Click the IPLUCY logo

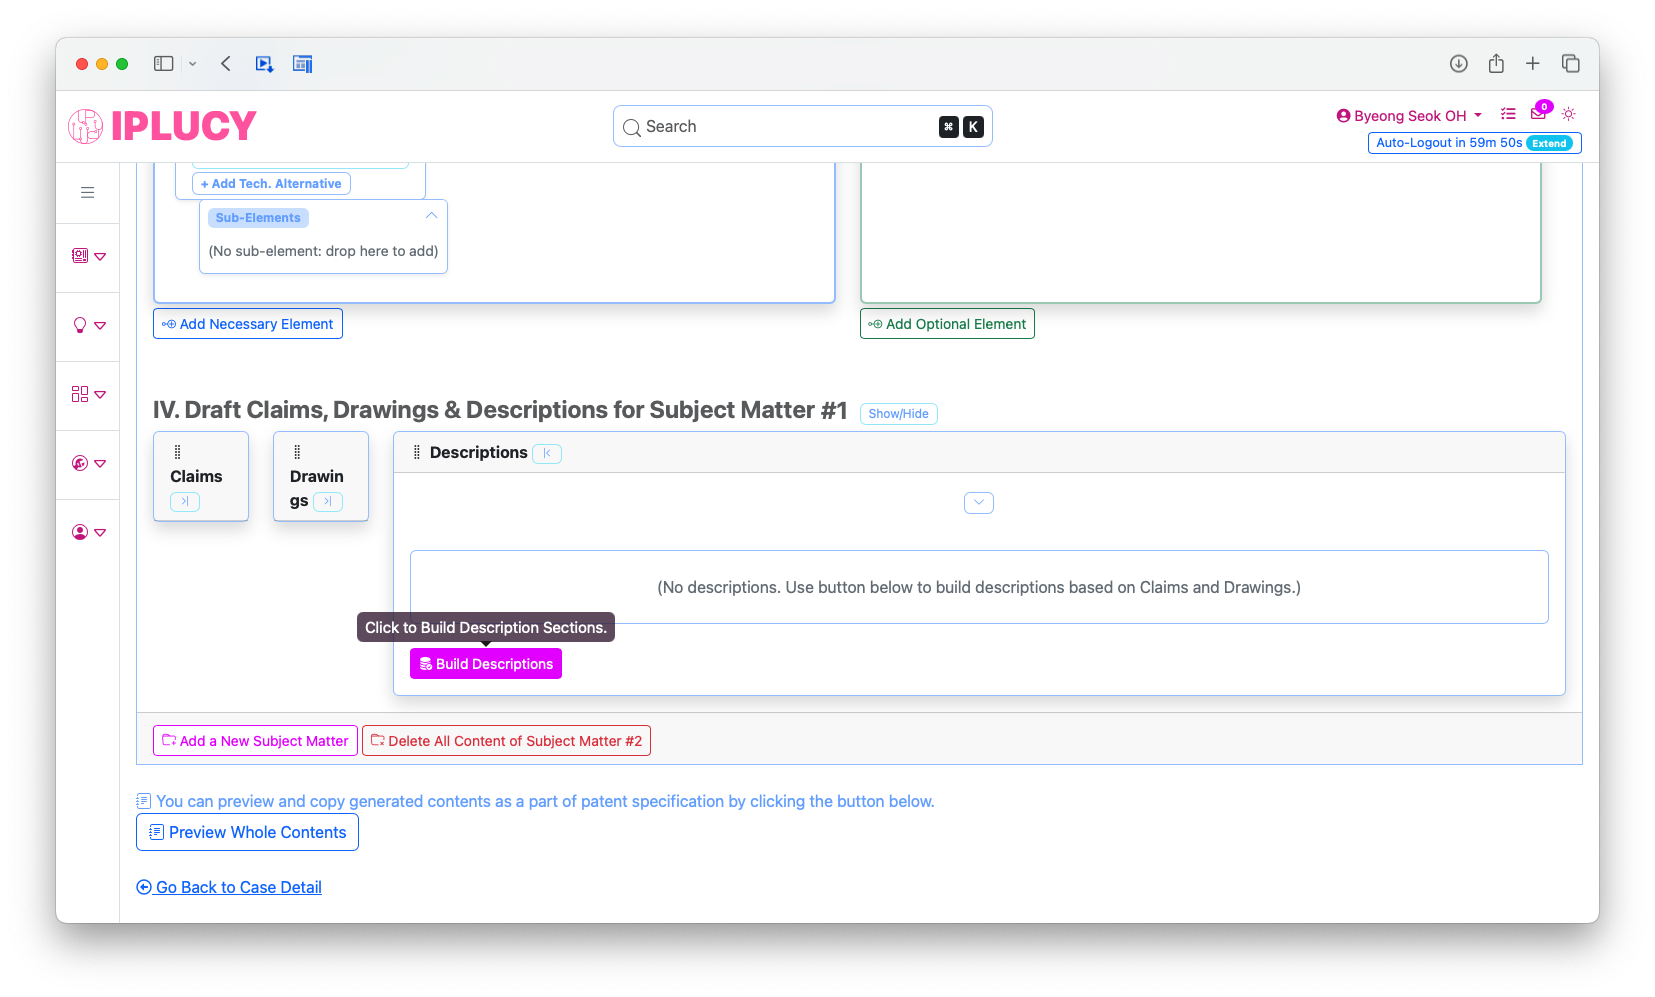(x=162, y=126)
